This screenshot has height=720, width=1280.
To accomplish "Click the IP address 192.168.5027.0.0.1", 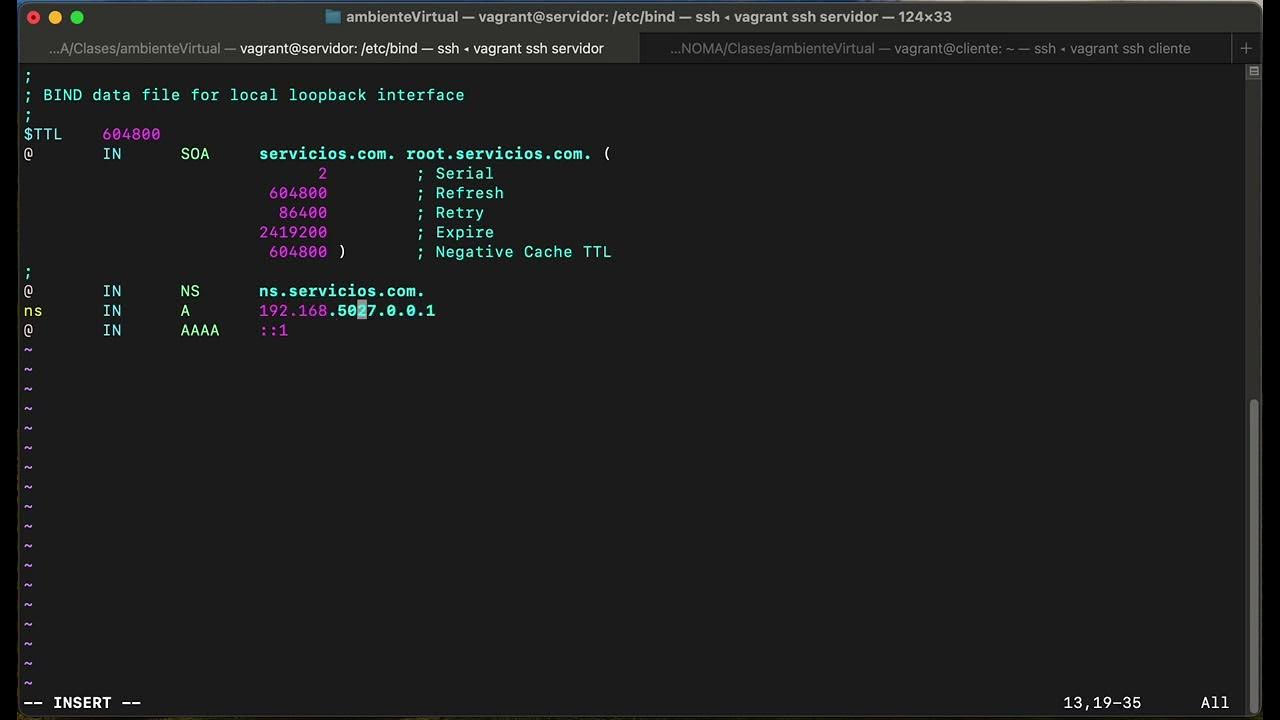I will coord(347,311).
